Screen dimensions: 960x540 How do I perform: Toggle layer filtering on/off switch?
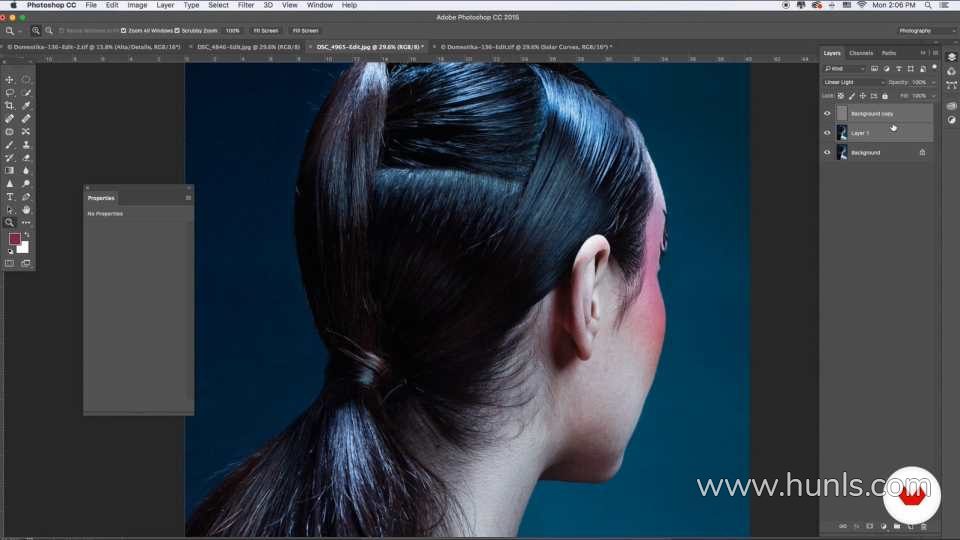click(x=934, y=67)
